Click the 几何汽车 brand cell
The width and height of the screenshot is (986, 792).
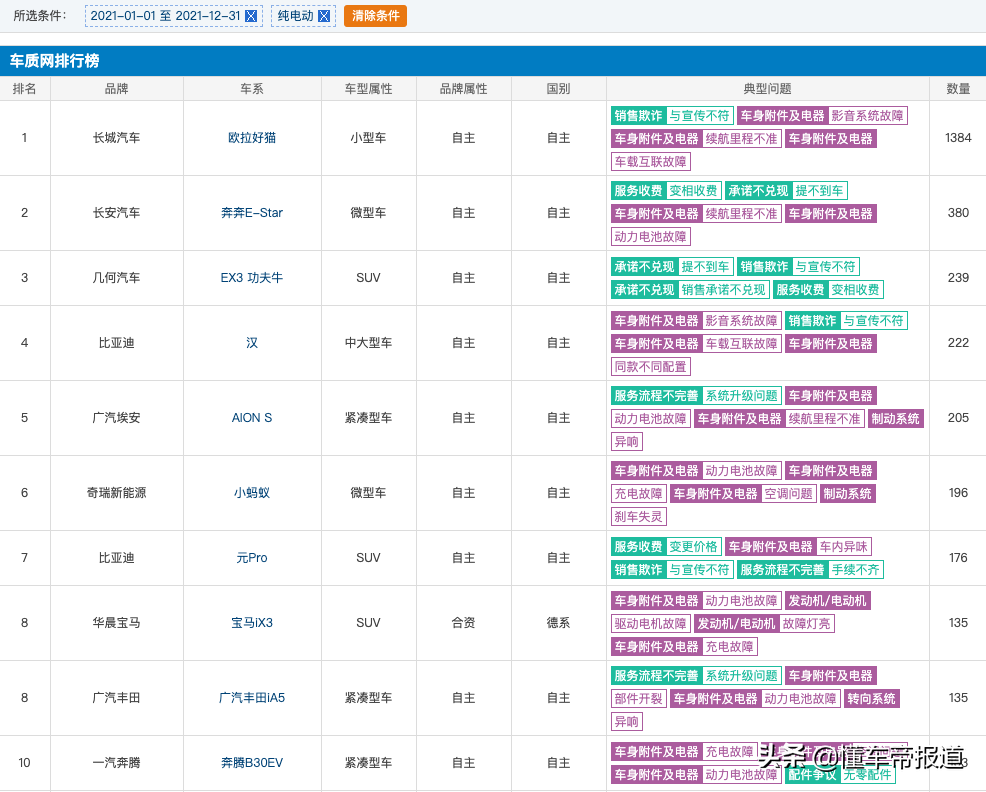pos(116,277)
